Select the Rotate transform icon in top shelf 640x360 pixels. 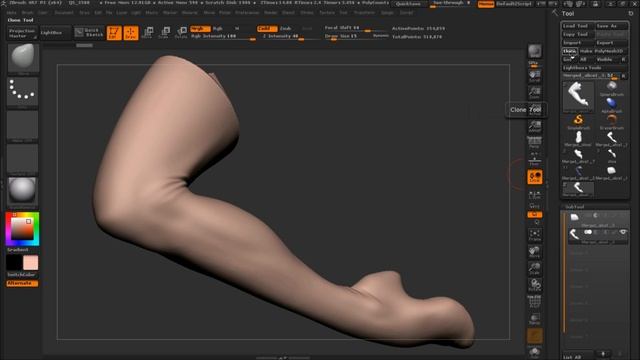[181, 33]
